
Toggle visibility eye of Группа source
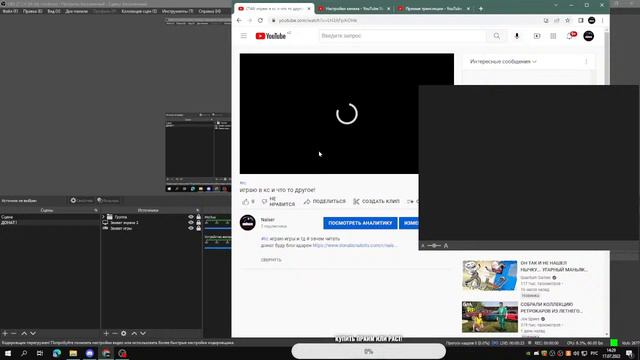pos(191,217)
